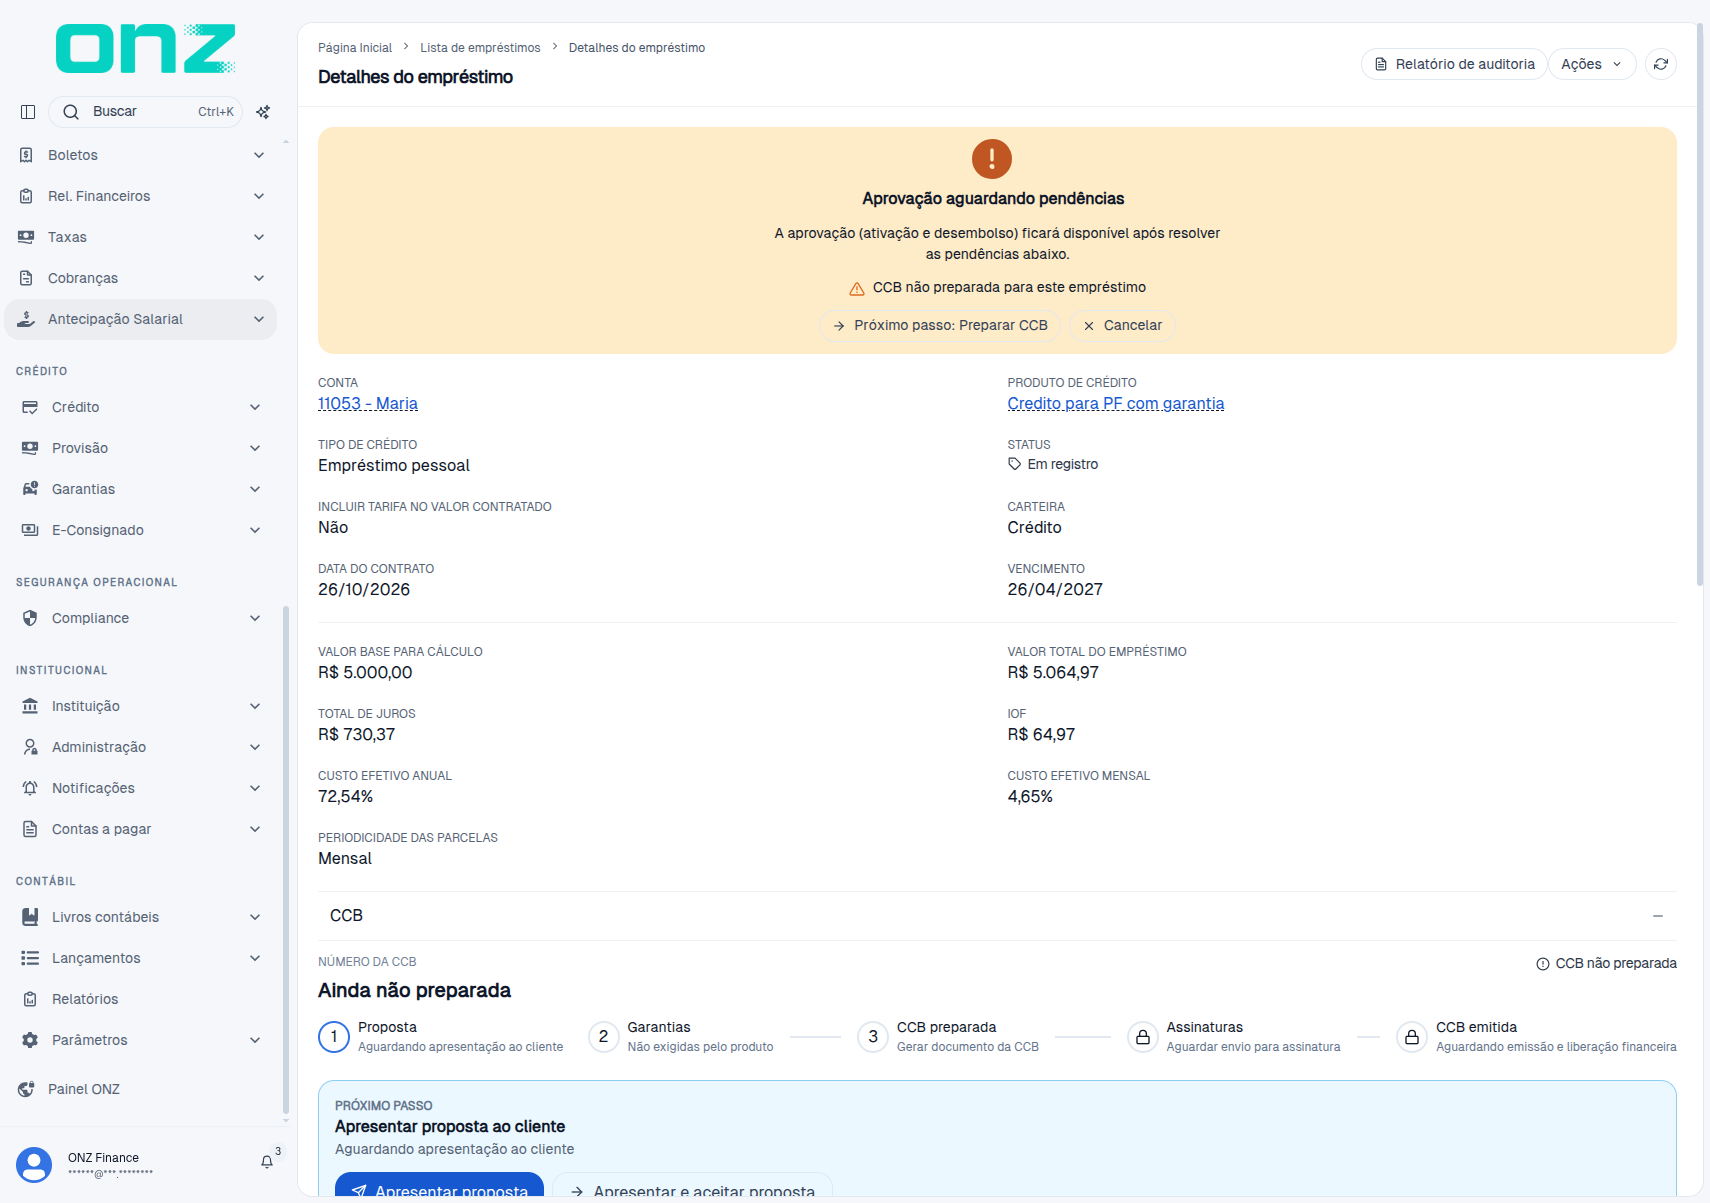
Task: Open the Ações dropdown
Action: click(x=1592, y=64)
